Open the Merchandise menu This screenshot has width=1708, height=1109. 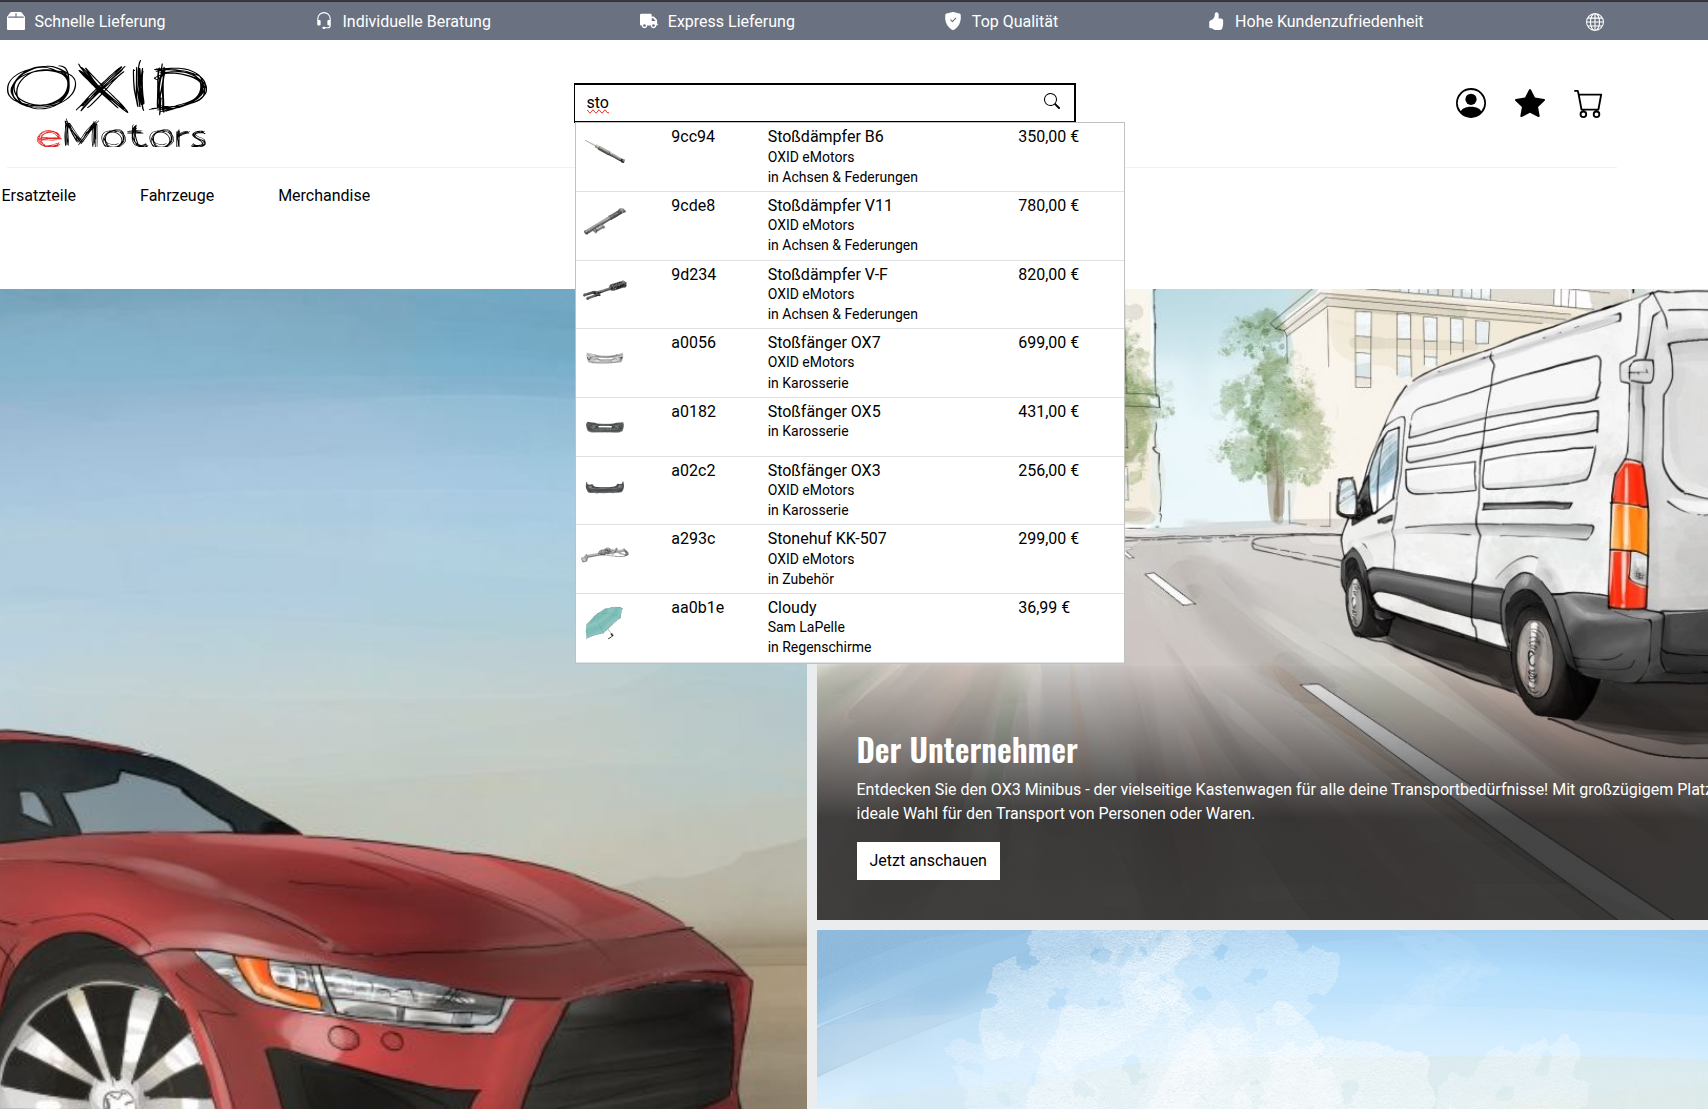324,196
